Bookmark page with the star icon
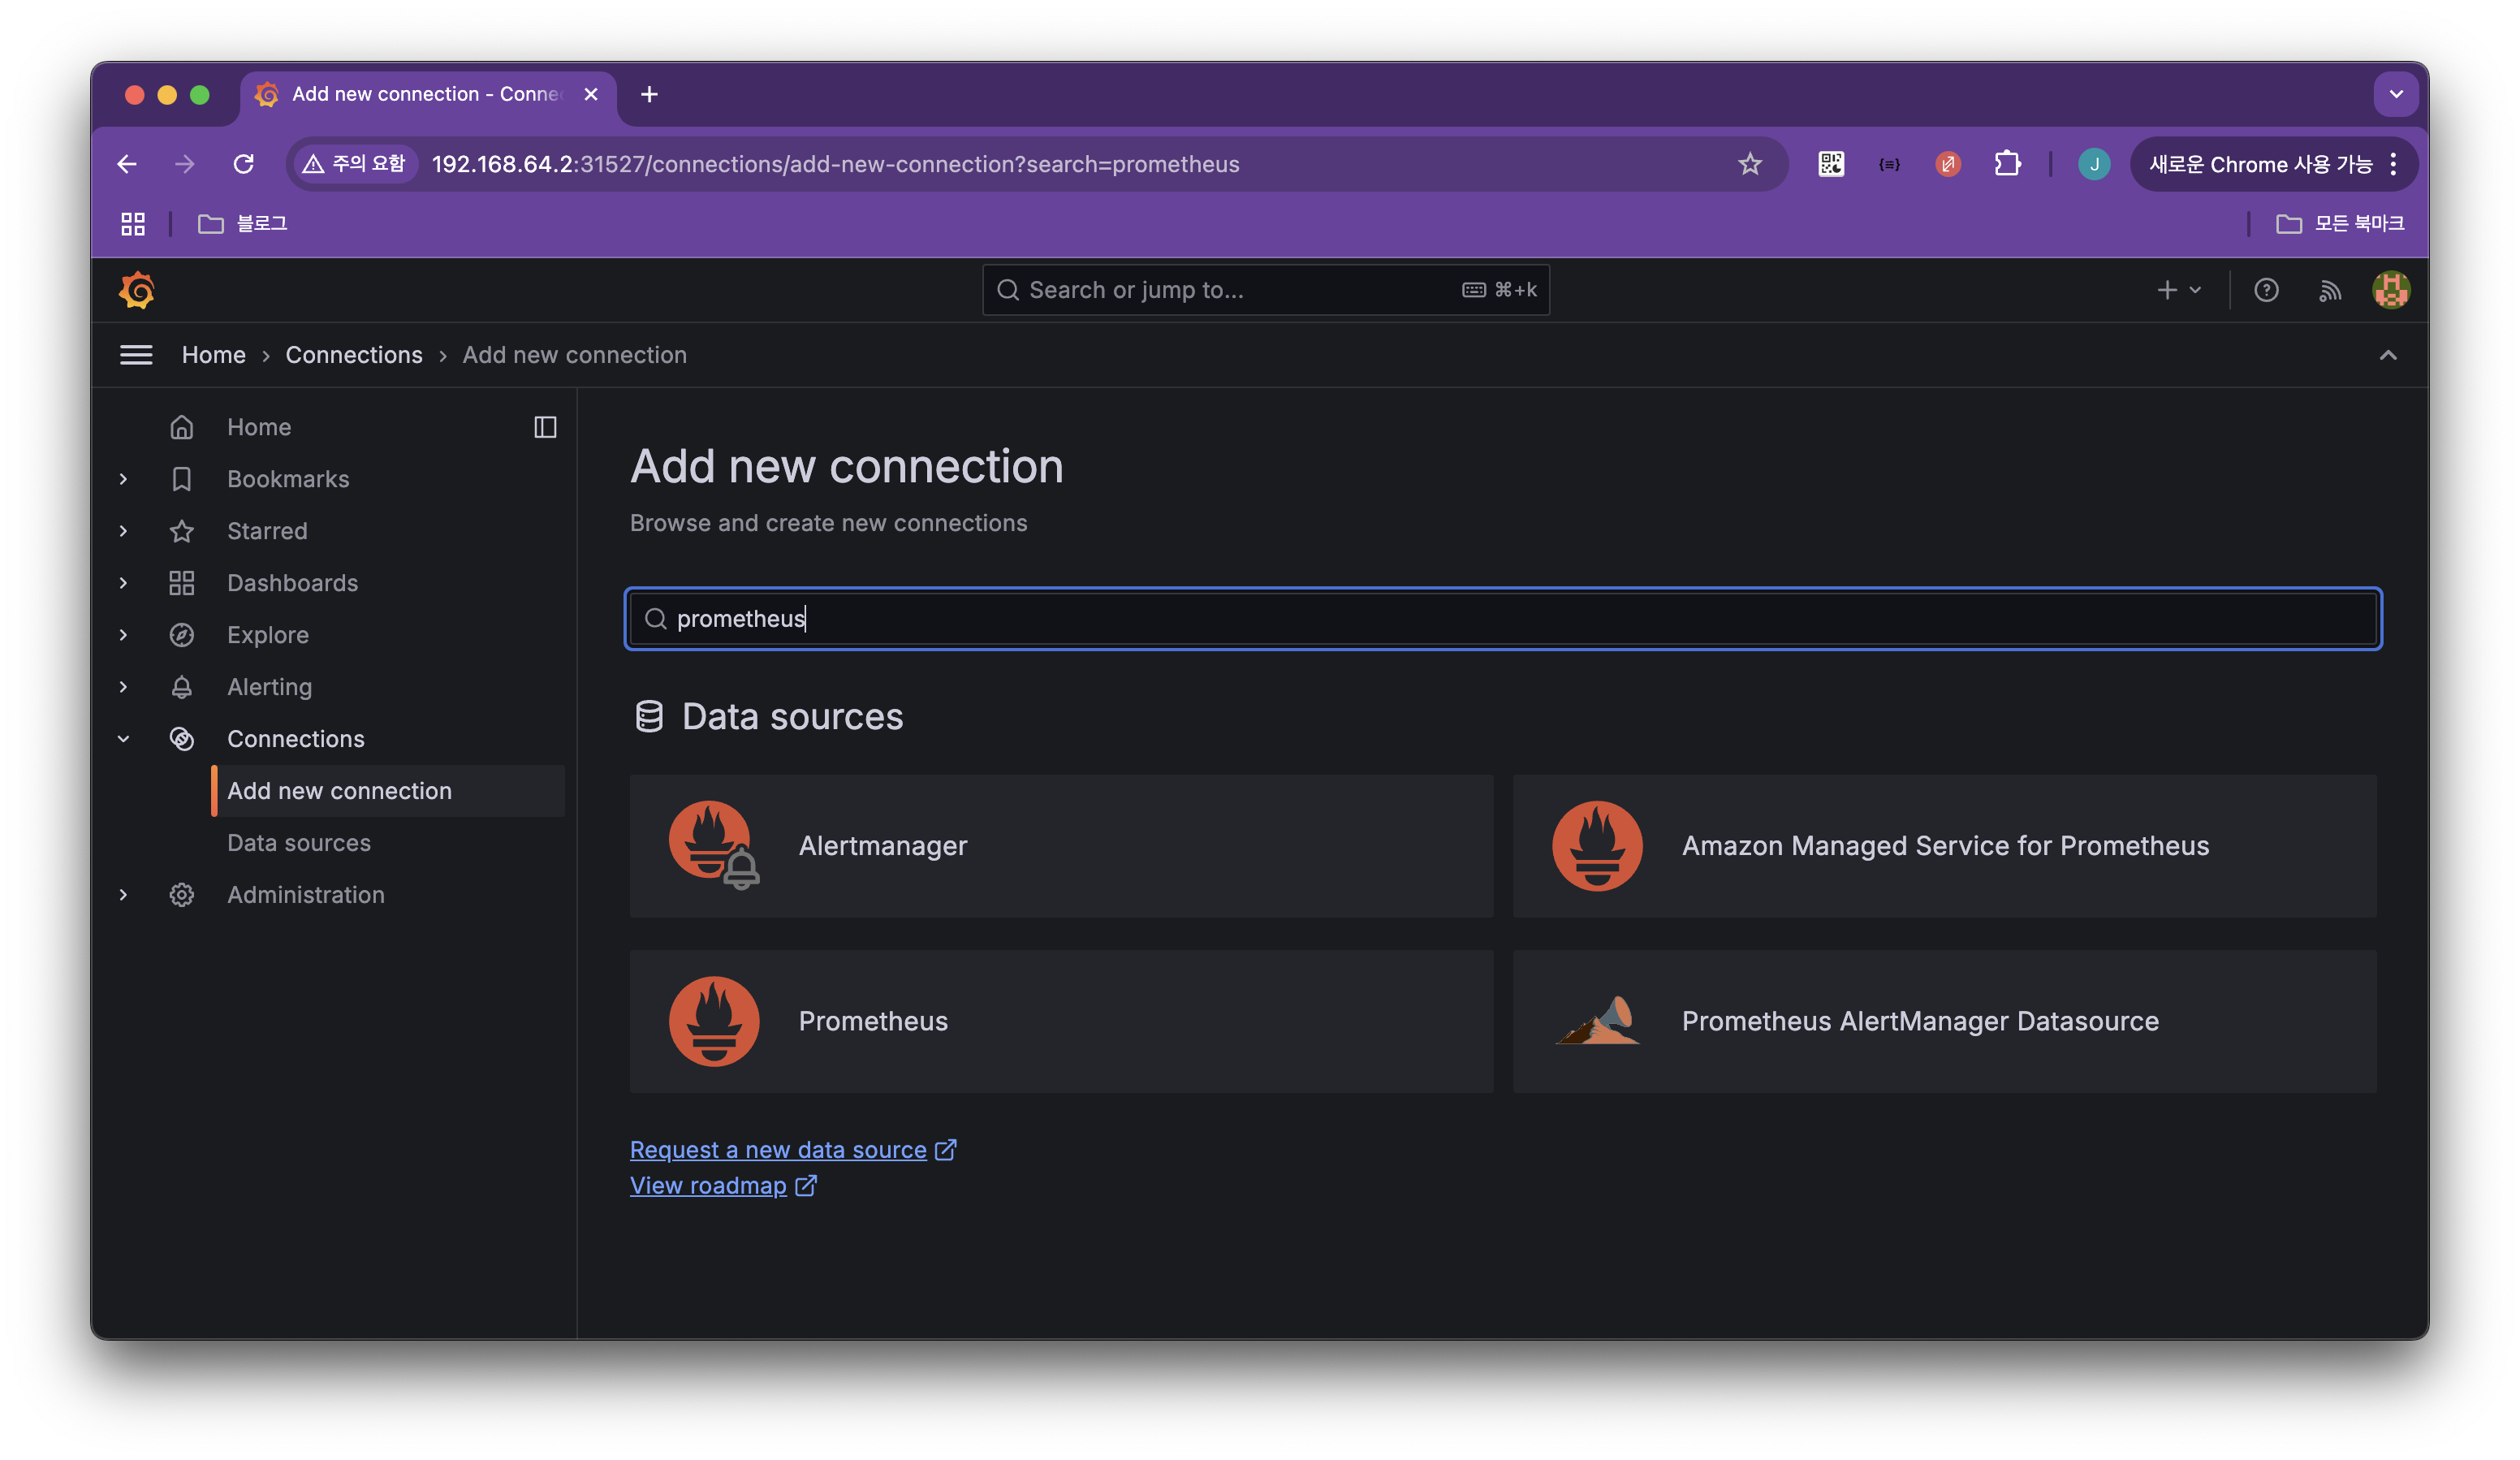The width and height of the screenshot is (2520, 1460). 1749,164
